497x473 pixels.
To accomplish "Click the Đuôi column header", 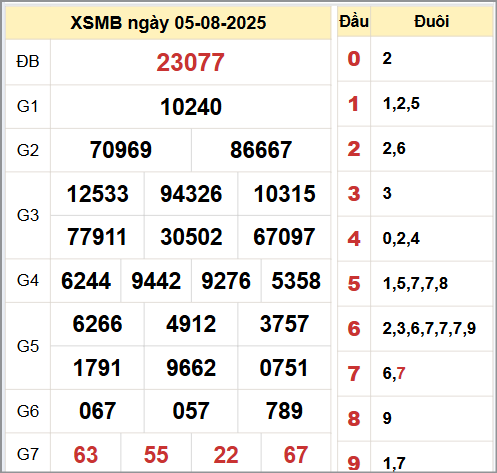I will point(432,22).
